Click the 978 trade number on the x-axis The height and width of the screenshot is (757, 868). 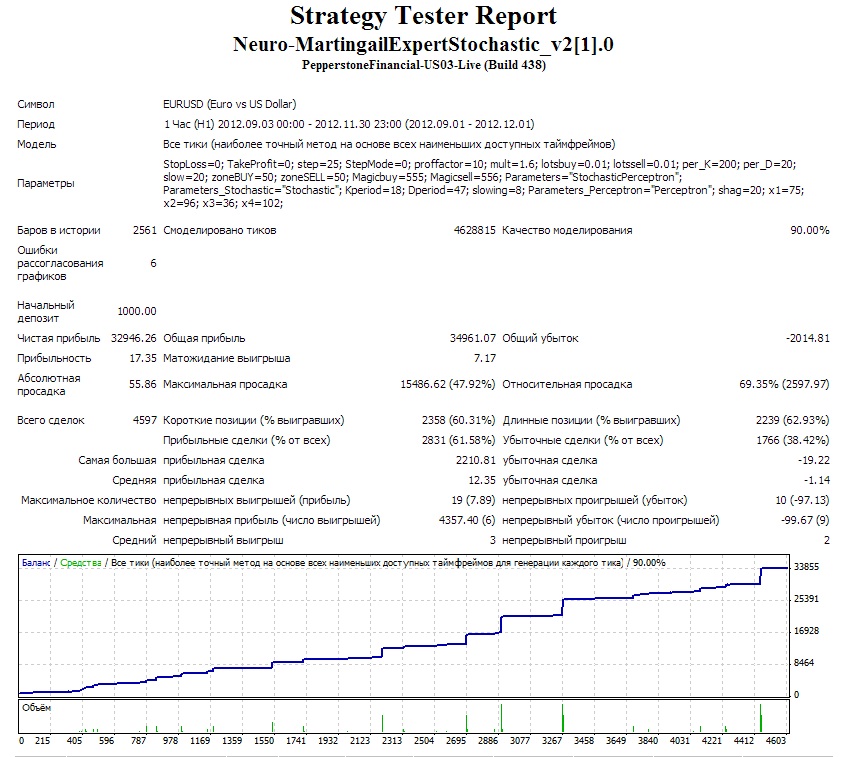tap(170, 740)
